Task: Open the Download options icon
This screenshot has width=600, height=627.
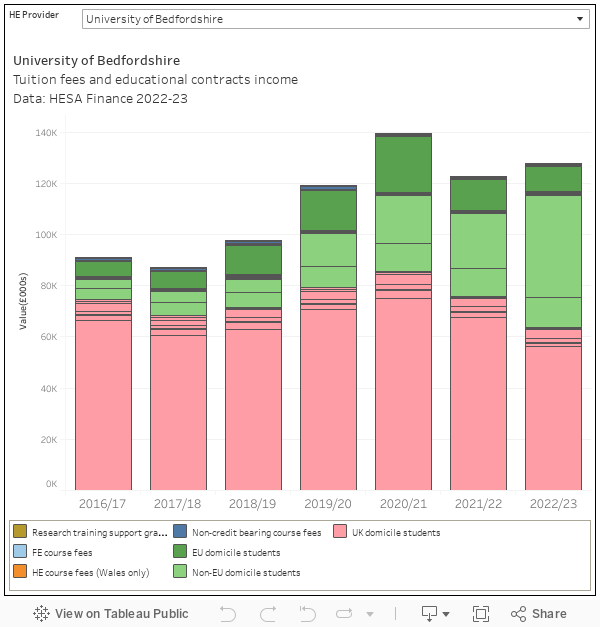Action: pyautogui.click(x=429, y=613)
